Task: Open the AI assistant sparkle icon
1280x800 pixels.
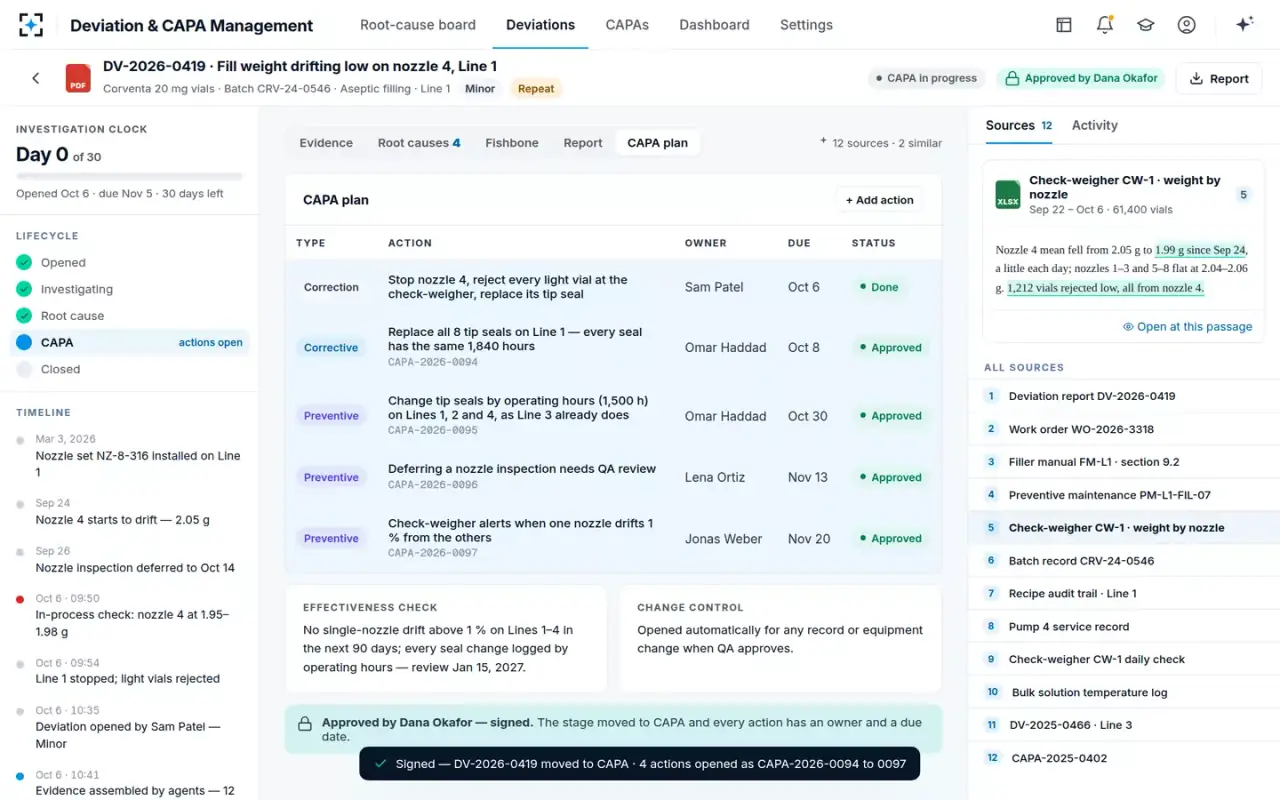Action: 1245,25
